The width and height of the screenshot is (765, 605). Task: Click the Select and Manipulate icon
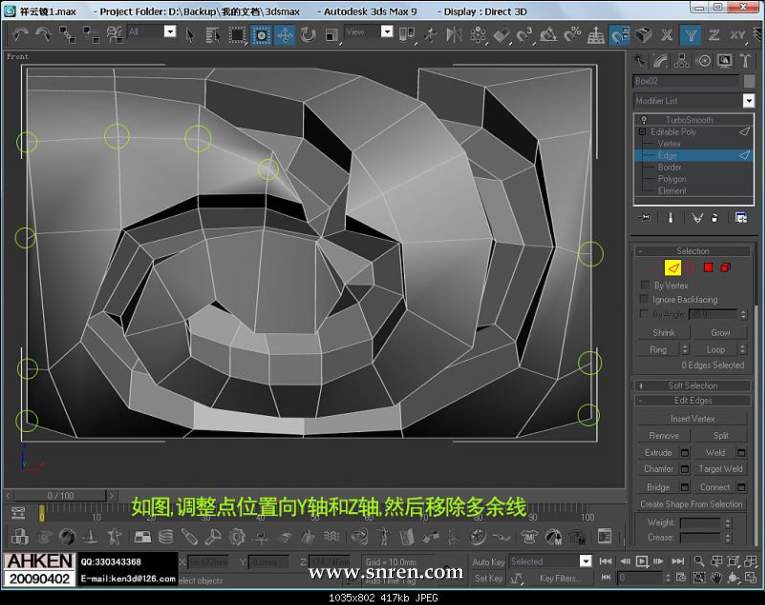click(x=430, y=35)
